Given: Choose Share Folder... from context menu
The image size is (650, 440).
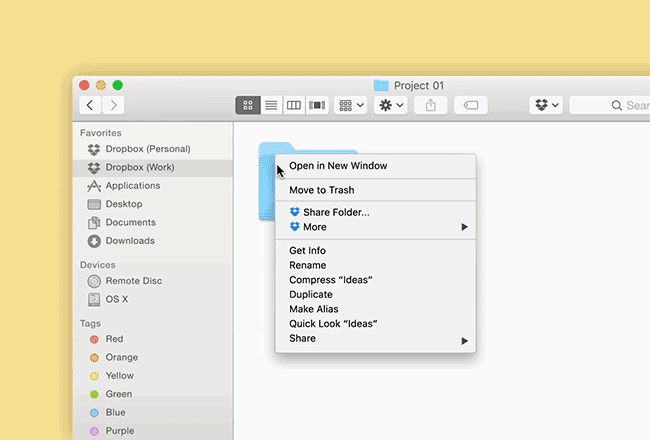Looking at the screenshot, I should (329, 212).
